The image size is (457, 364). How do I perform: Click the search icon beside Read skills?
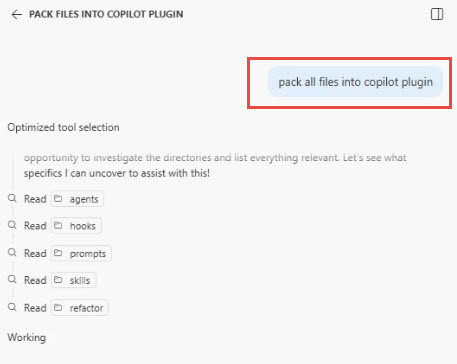click(12, 279)
